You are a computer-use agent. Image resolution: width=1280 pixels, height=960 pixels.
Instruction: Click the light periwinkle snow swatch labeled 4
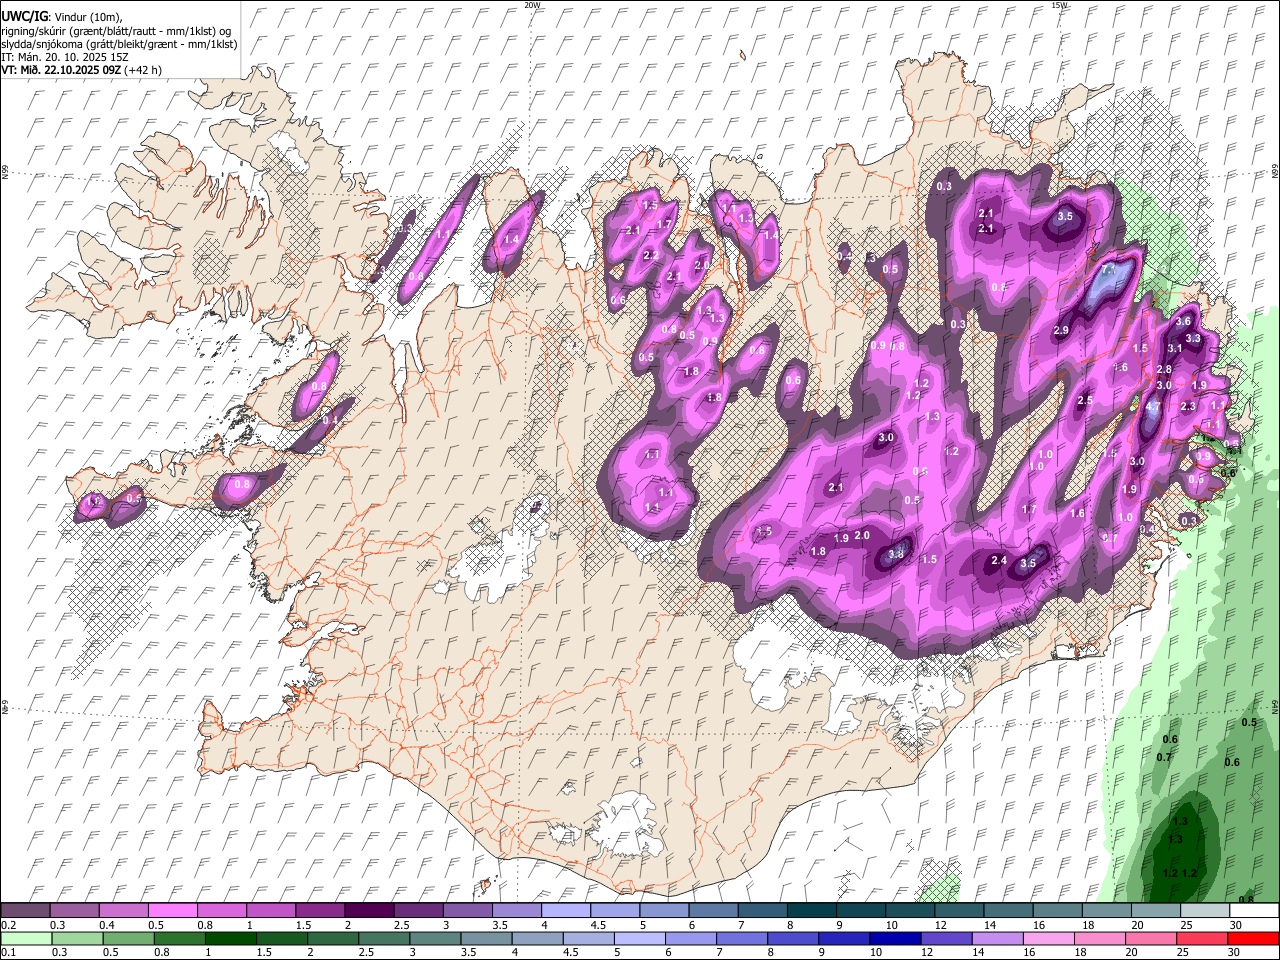pyautogui.click(x=565, y=911)
